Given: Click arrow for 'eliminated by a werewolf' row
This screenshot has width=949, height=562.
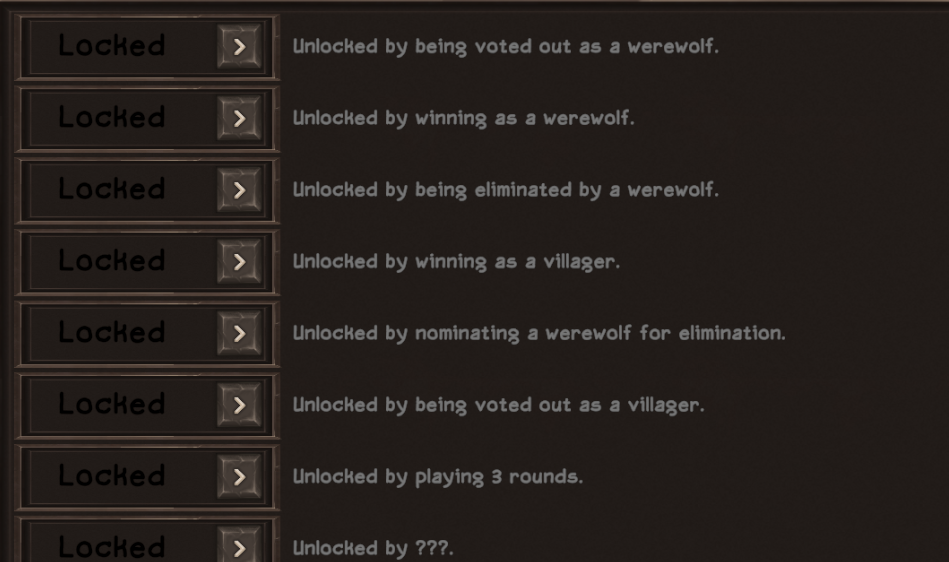Looking at the screenshot, I should [240, 190].
